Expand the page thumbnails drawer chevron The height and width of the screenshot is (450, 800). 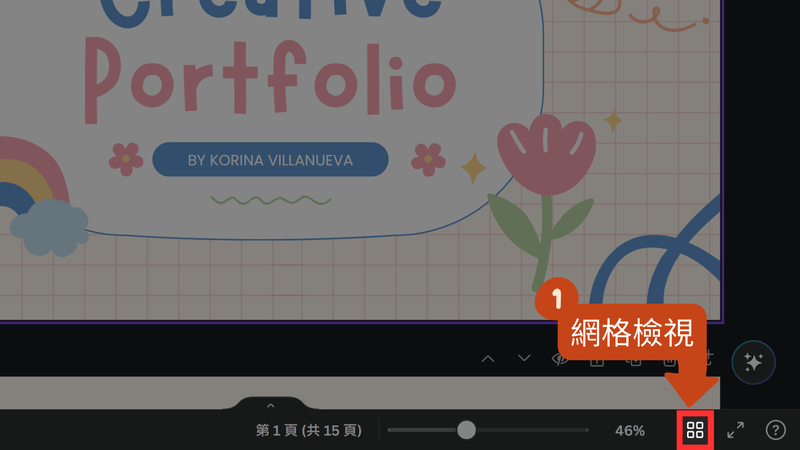[270, 405]
